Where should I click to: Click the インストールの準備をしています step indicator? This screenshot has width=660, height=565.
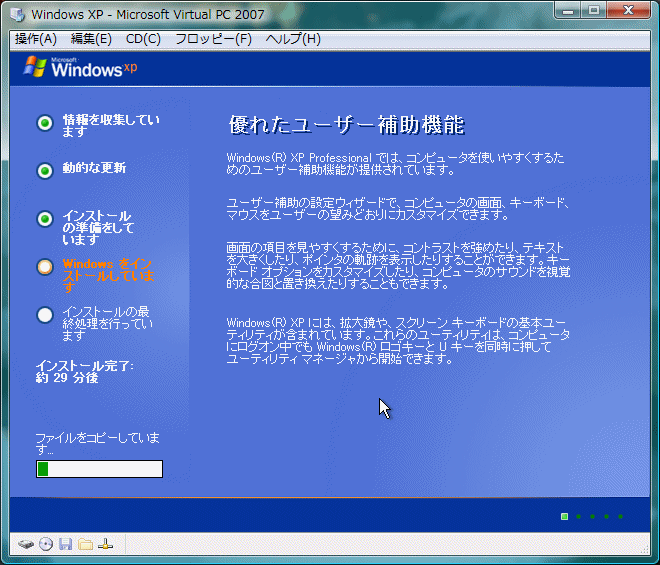(45, 219)
